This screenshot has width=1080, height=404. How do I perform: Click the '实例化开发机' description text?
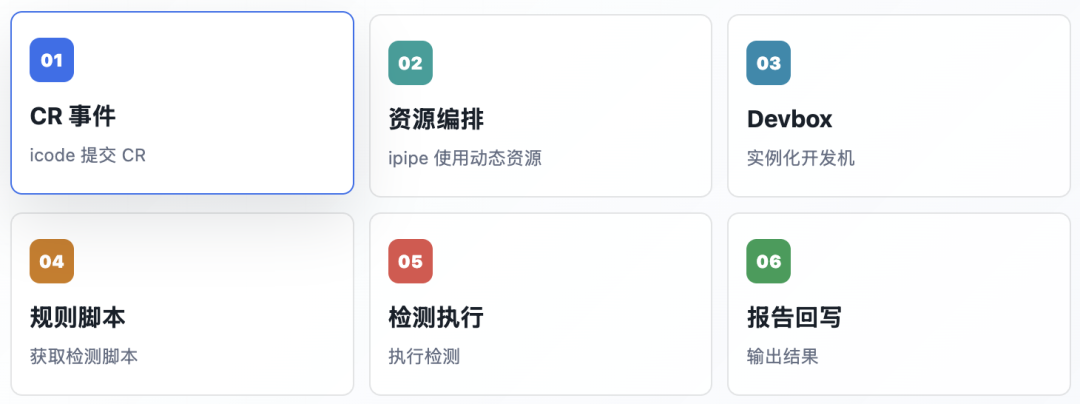(800, 158)
